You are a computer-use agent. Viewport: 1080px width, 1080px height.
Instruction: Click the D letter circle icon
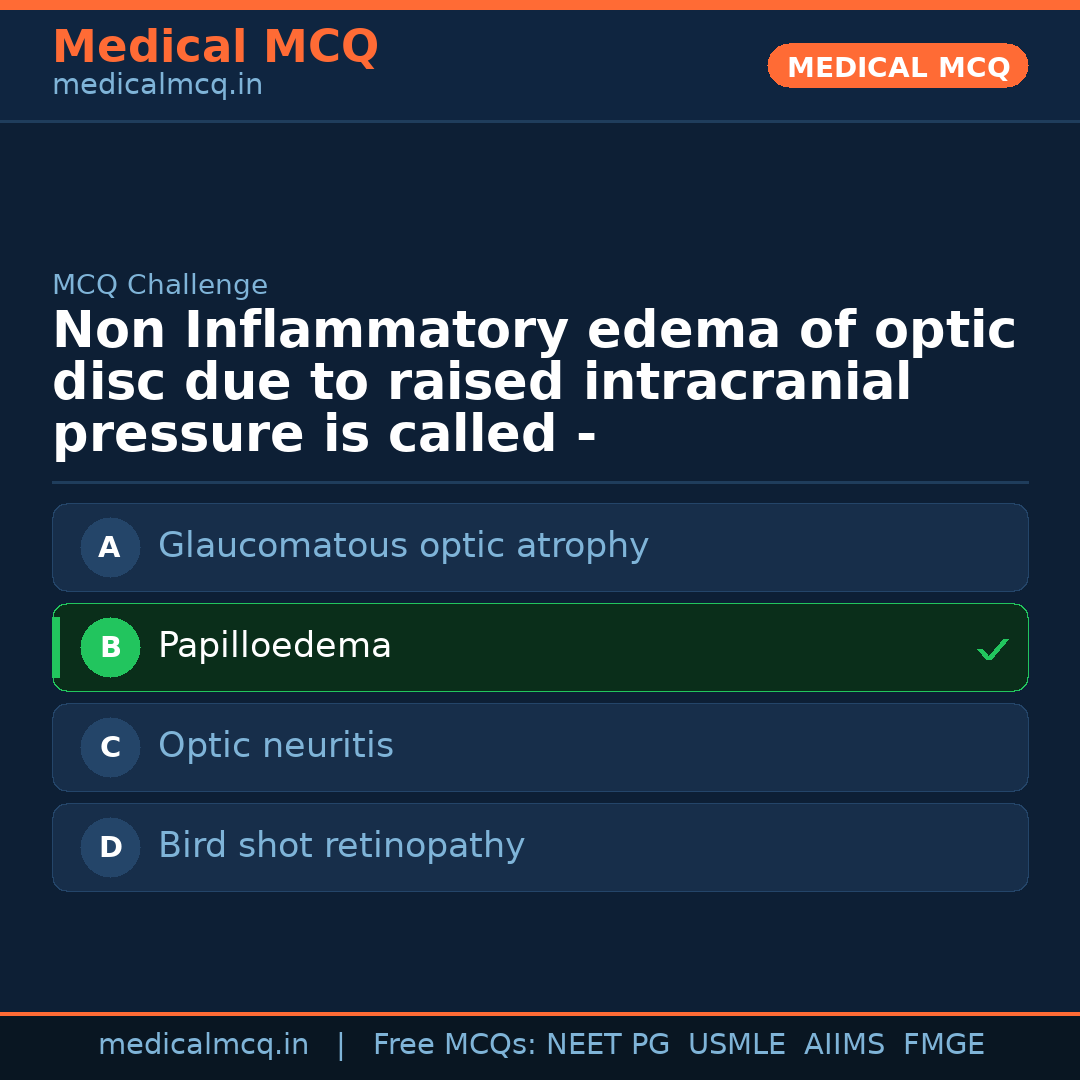(x=110, y=847)
